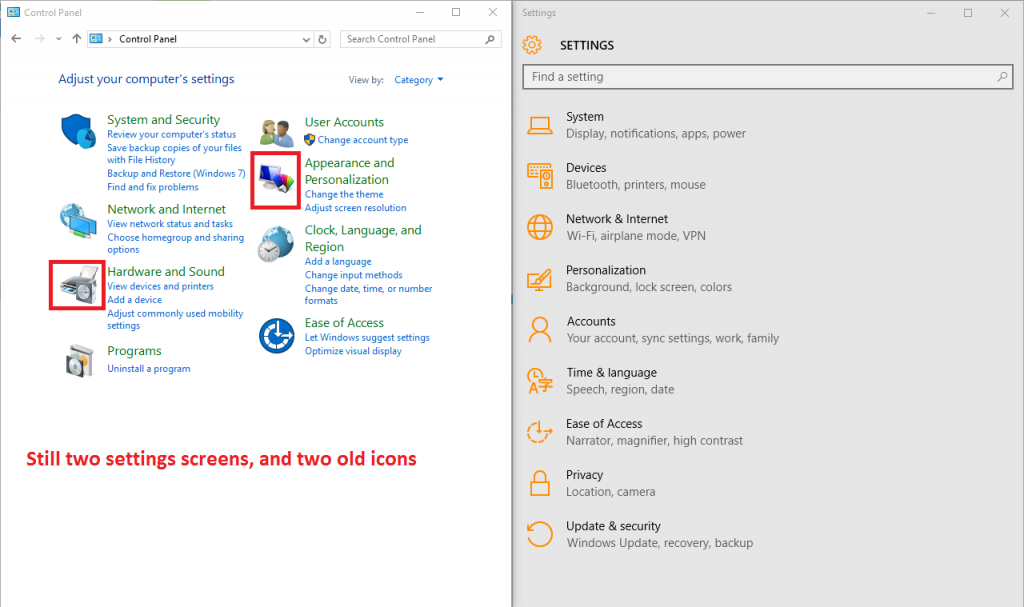Click Optimize visual display link
1024x607 pixels.
click(x=353, y=351)
